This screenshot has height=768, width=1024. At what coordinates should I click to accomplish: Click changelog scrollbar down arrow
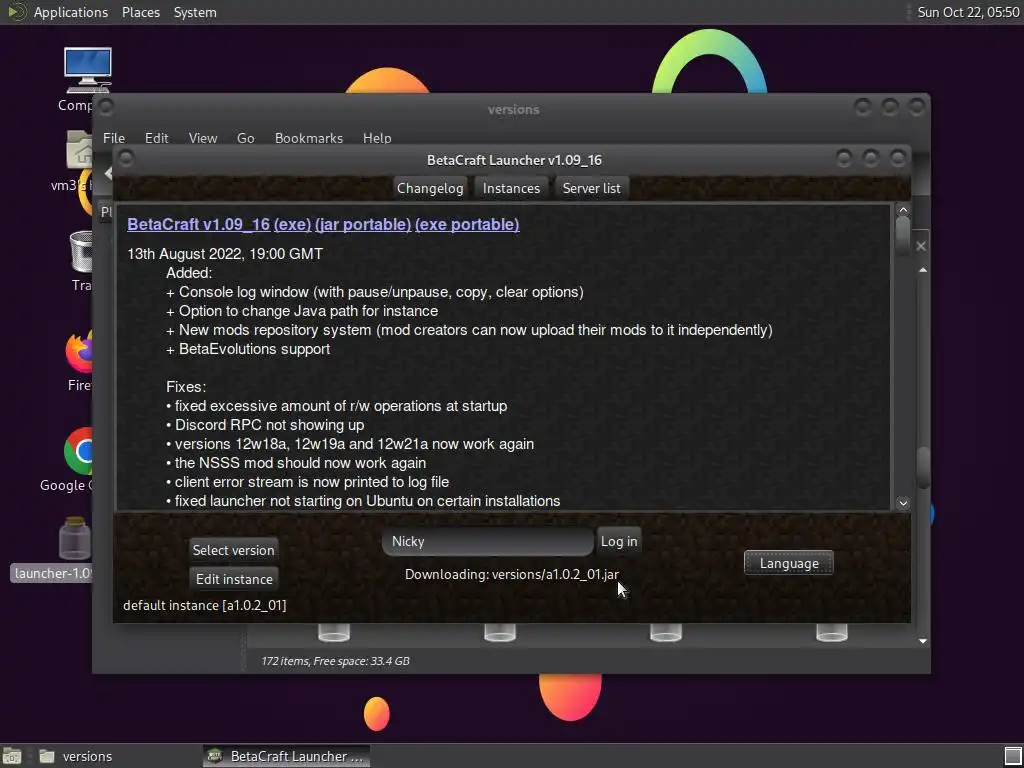click(903, 503)
